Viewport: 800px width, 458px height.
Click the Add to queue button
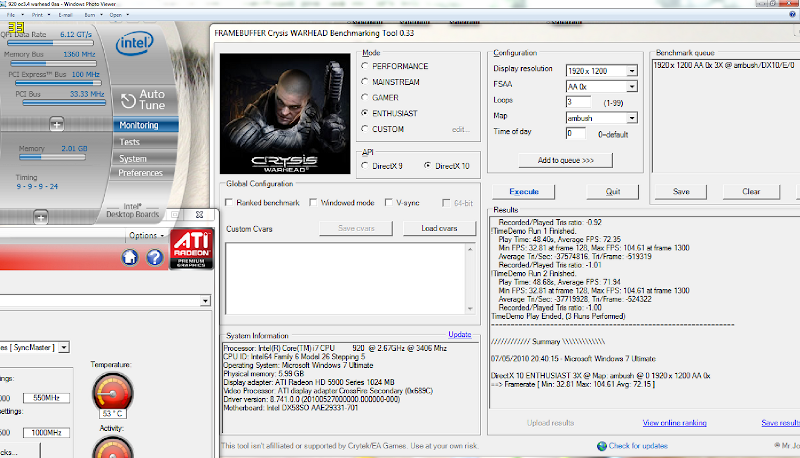pyautogui.click(x=565, y=160)
